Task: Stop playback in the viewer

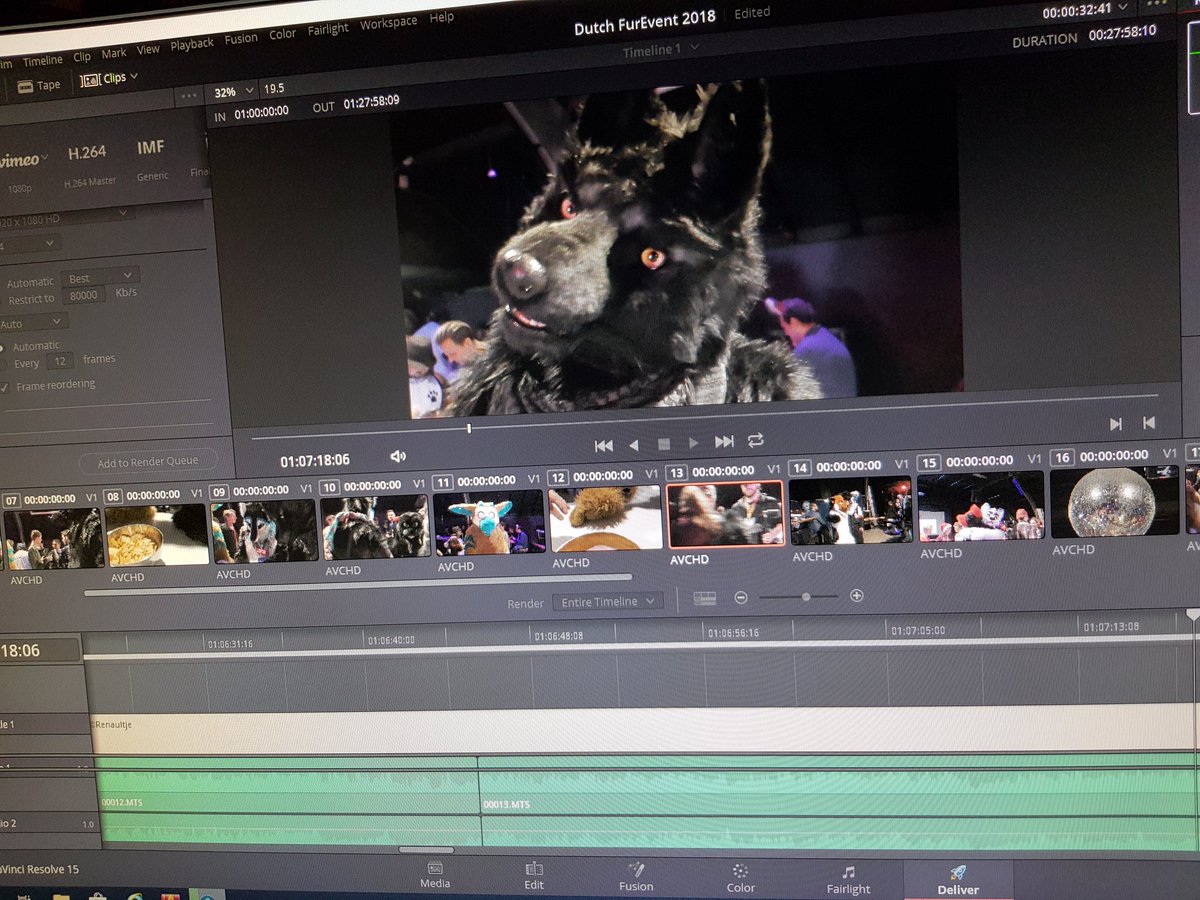Action: (x=664, y=444)
